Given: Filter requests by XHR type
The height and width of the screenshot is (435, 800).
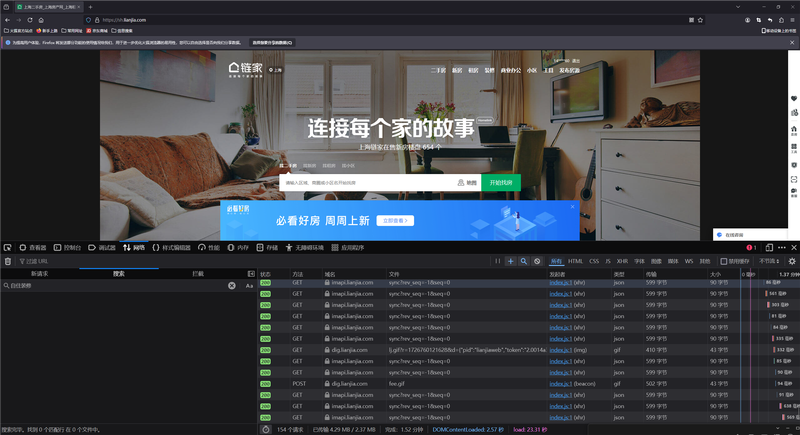Looking at the screenshot, I should tap(622, 261).
